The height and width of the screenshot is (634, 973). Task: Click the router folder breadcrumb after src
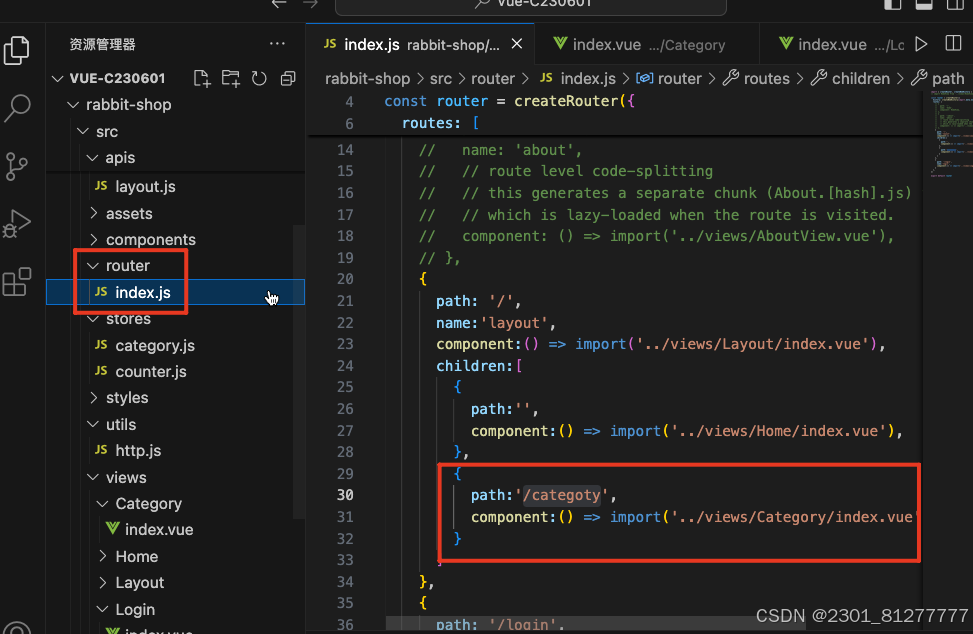493,79
